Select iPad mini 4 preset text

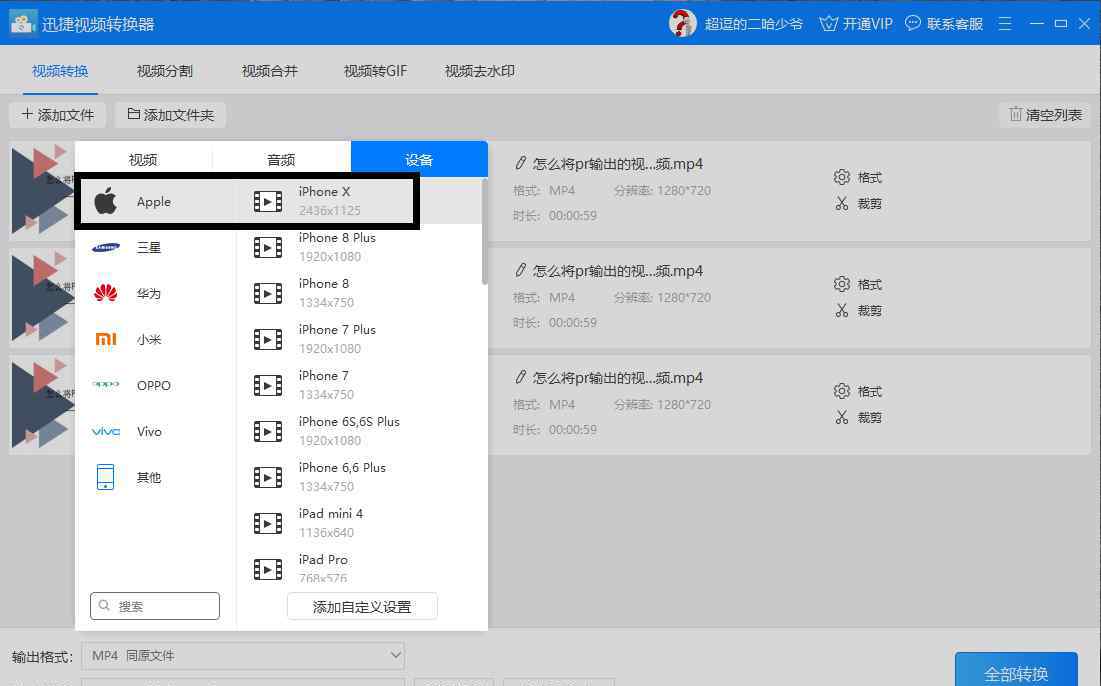pyautogui.click(x=331, y=513)
